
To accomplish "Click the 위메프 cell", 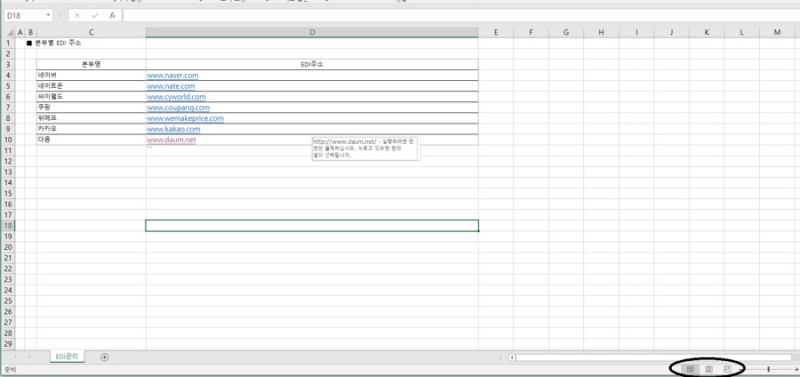I will point(91,118).
